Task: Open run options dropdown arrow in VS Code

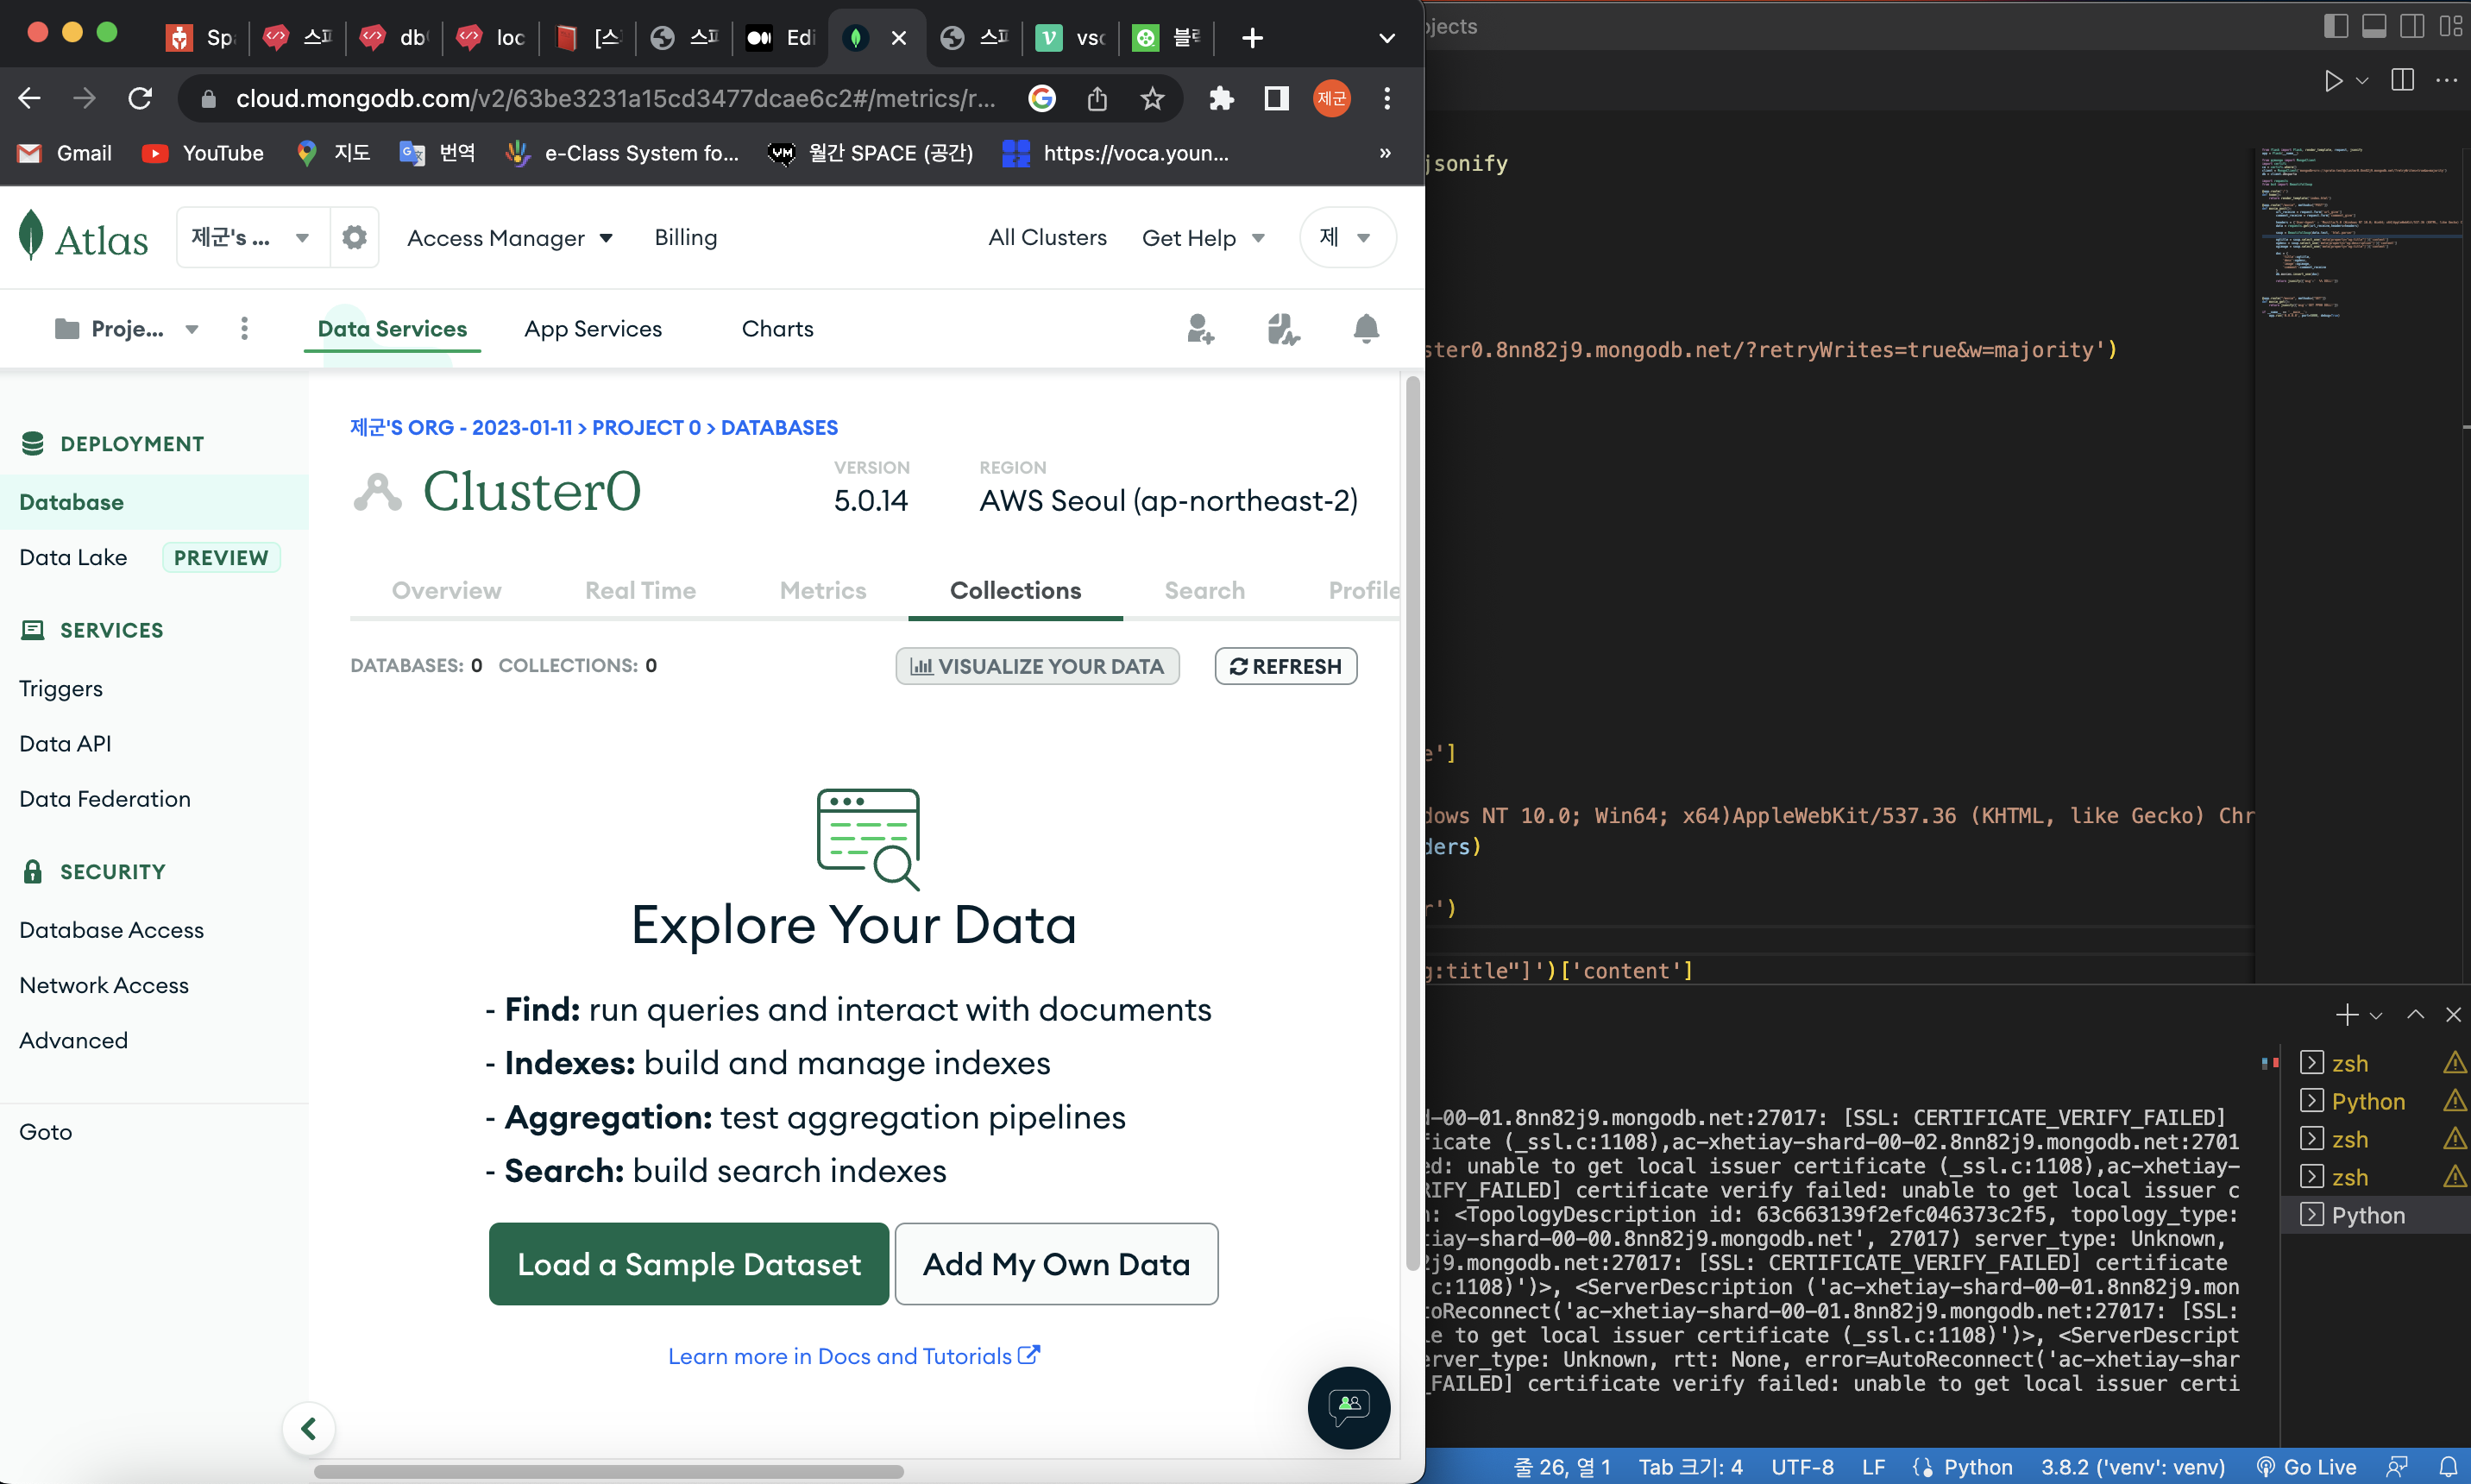Action: pos(2362,81)
